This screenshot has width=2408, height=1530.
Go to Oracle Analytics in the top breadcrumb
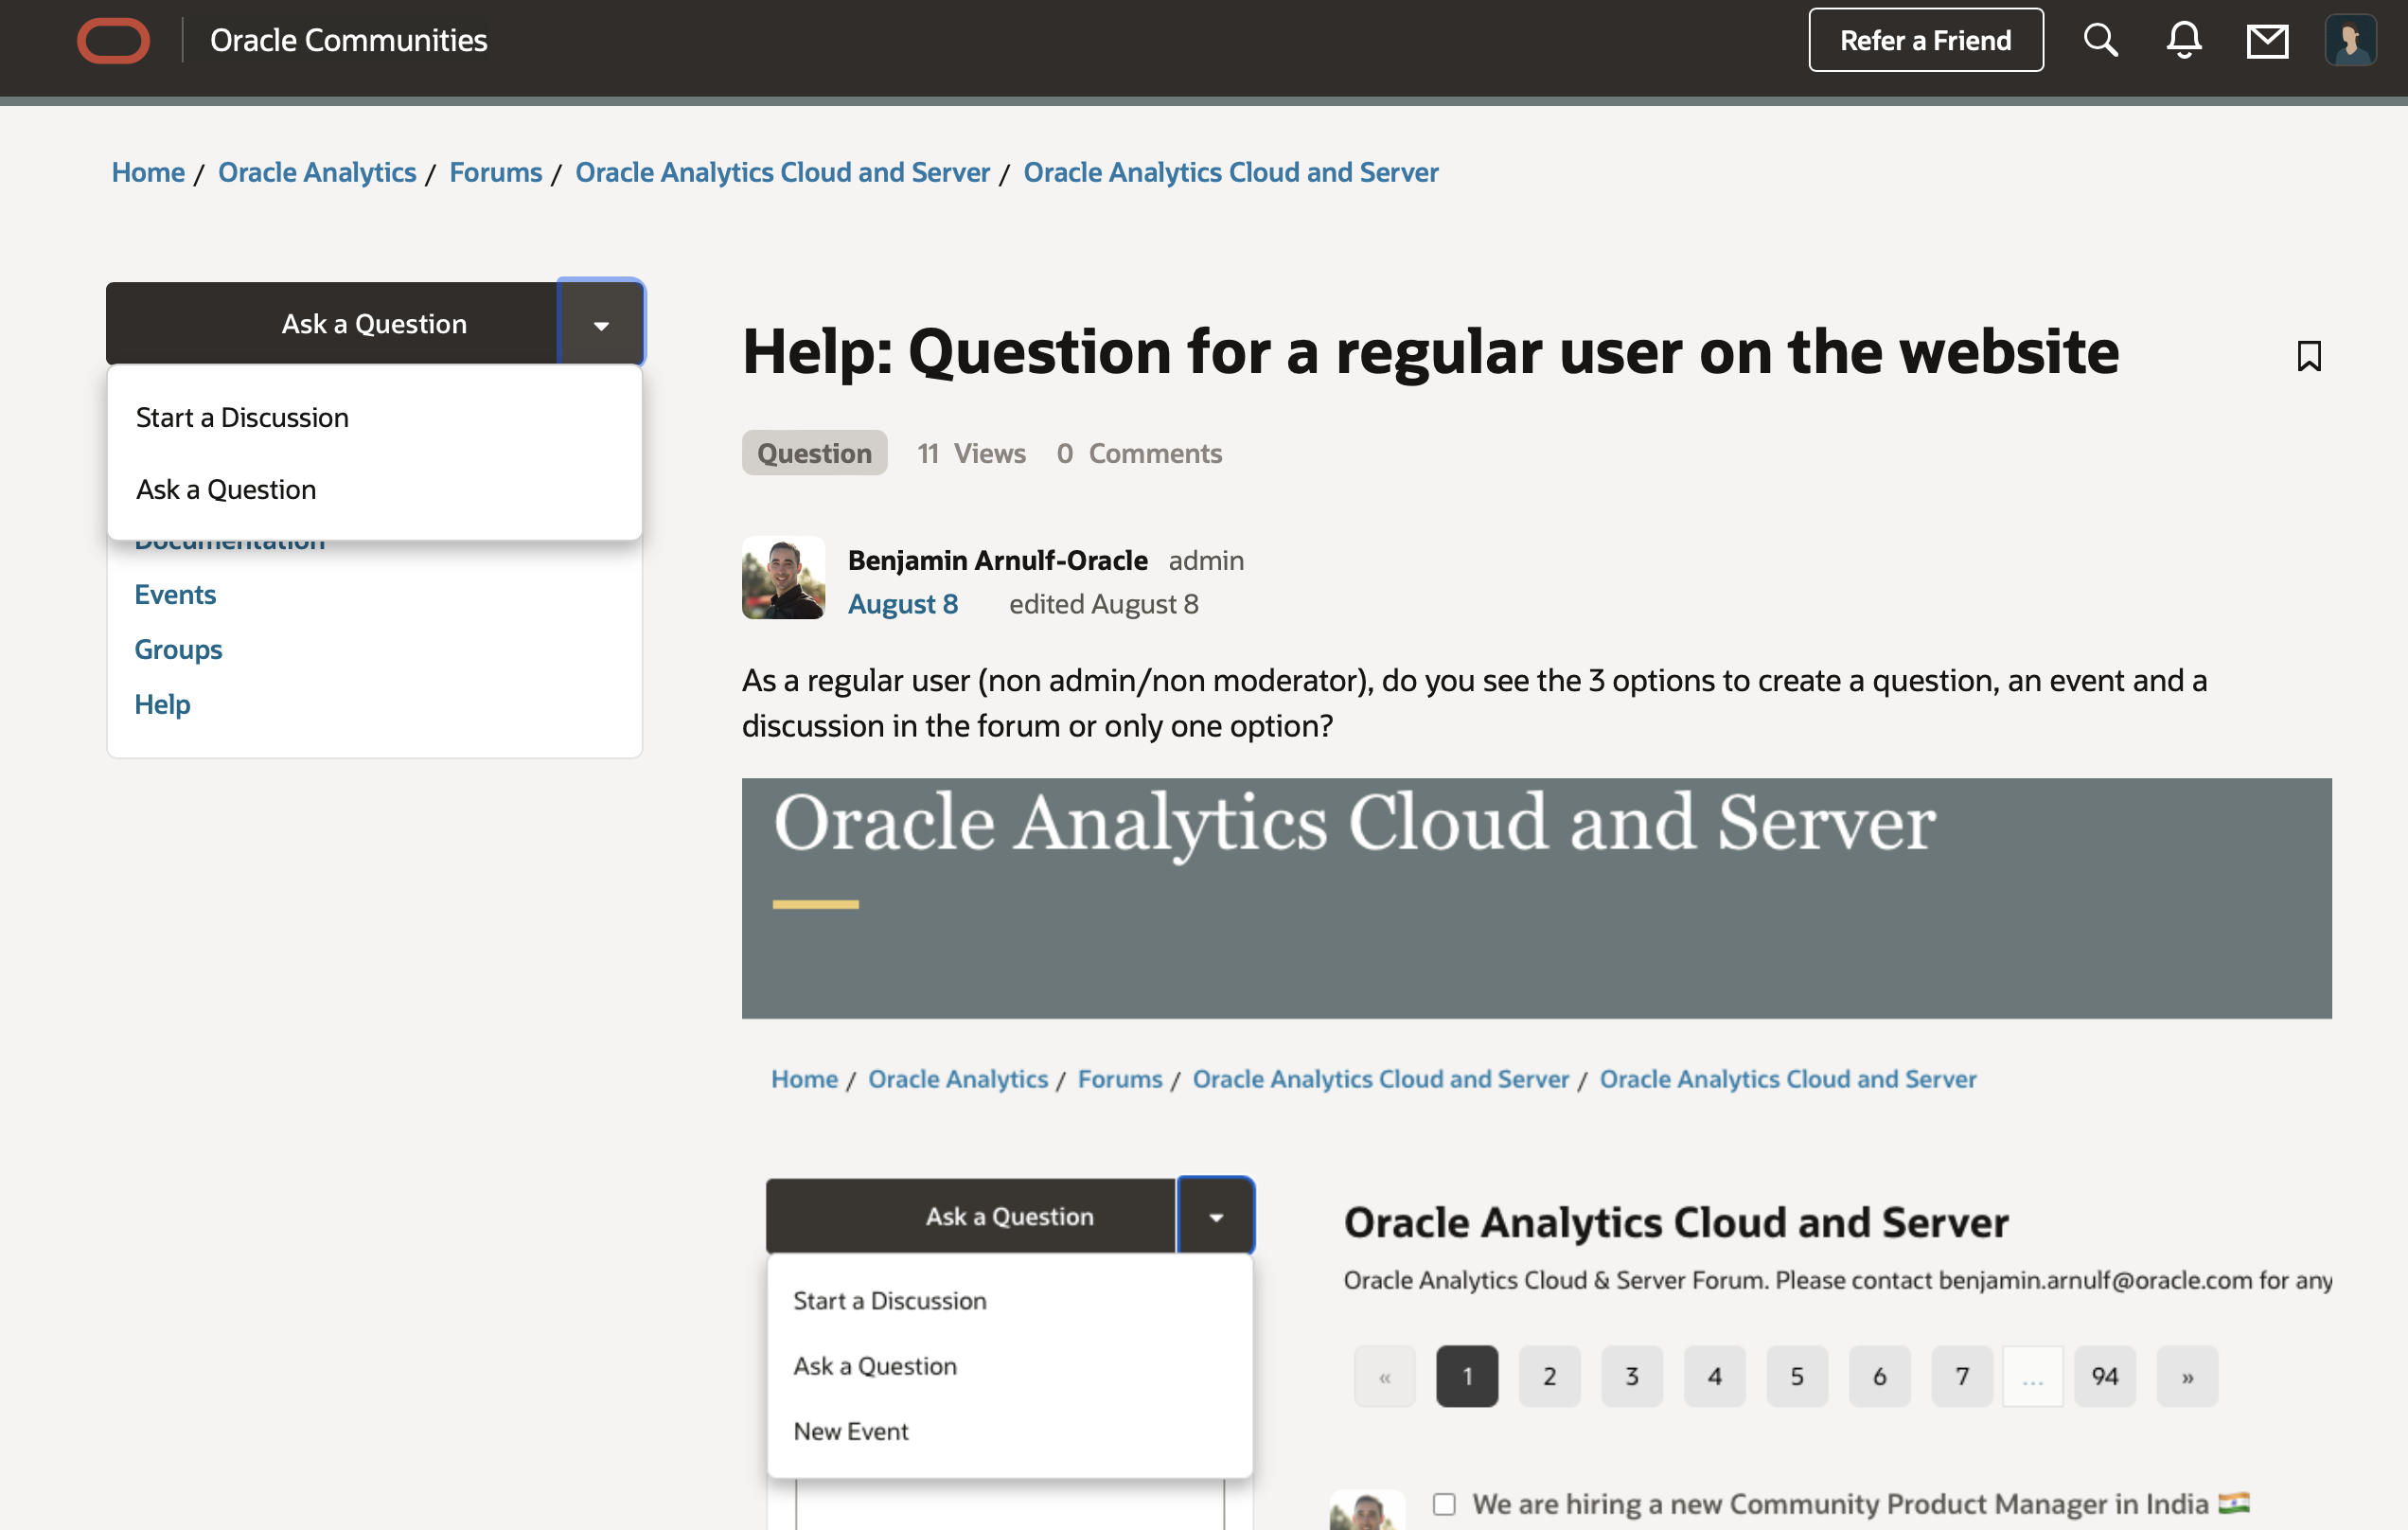(317, 172)
